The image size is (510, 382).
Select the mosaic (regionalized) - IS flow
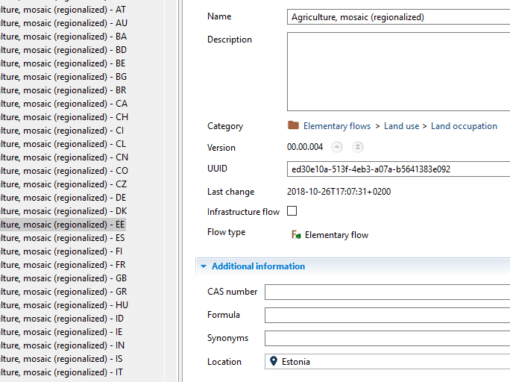pyautogui.click(x=61, y=359)
